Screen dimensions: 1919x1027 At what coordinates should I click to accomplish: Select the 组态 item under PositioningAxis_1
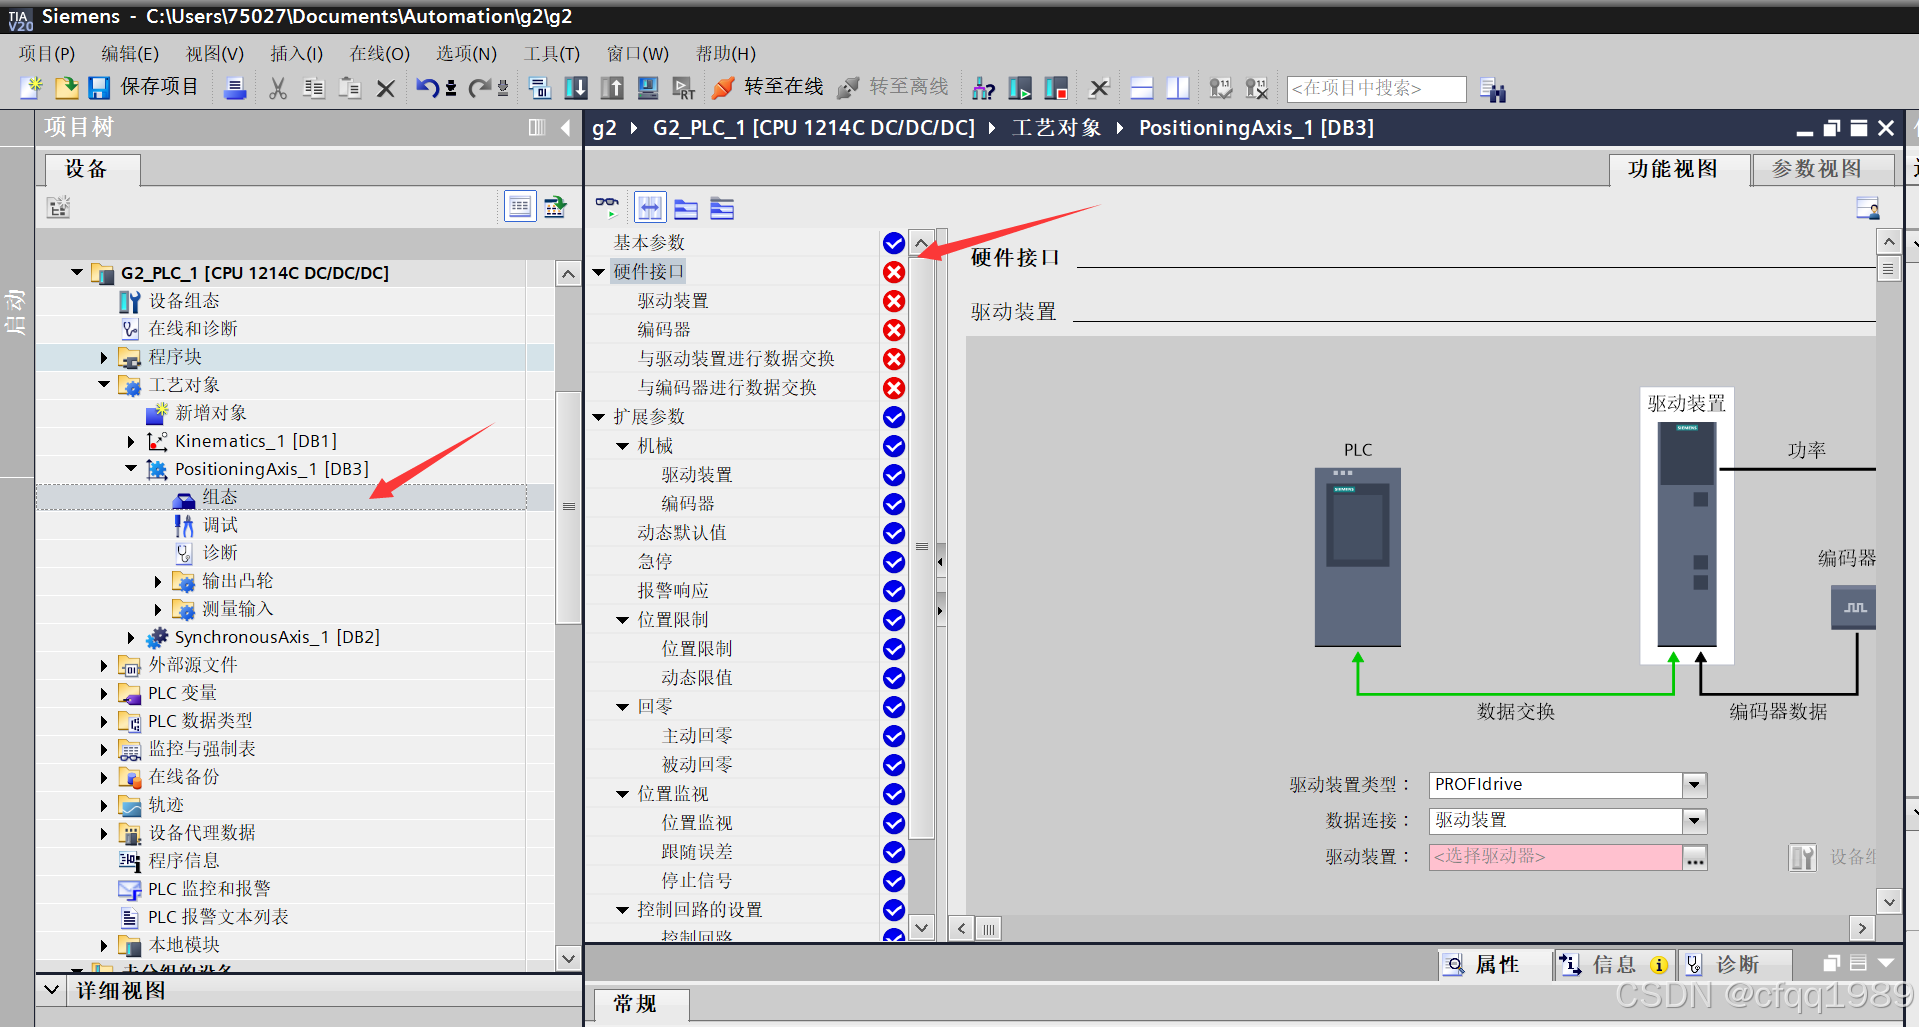point(220,497)
